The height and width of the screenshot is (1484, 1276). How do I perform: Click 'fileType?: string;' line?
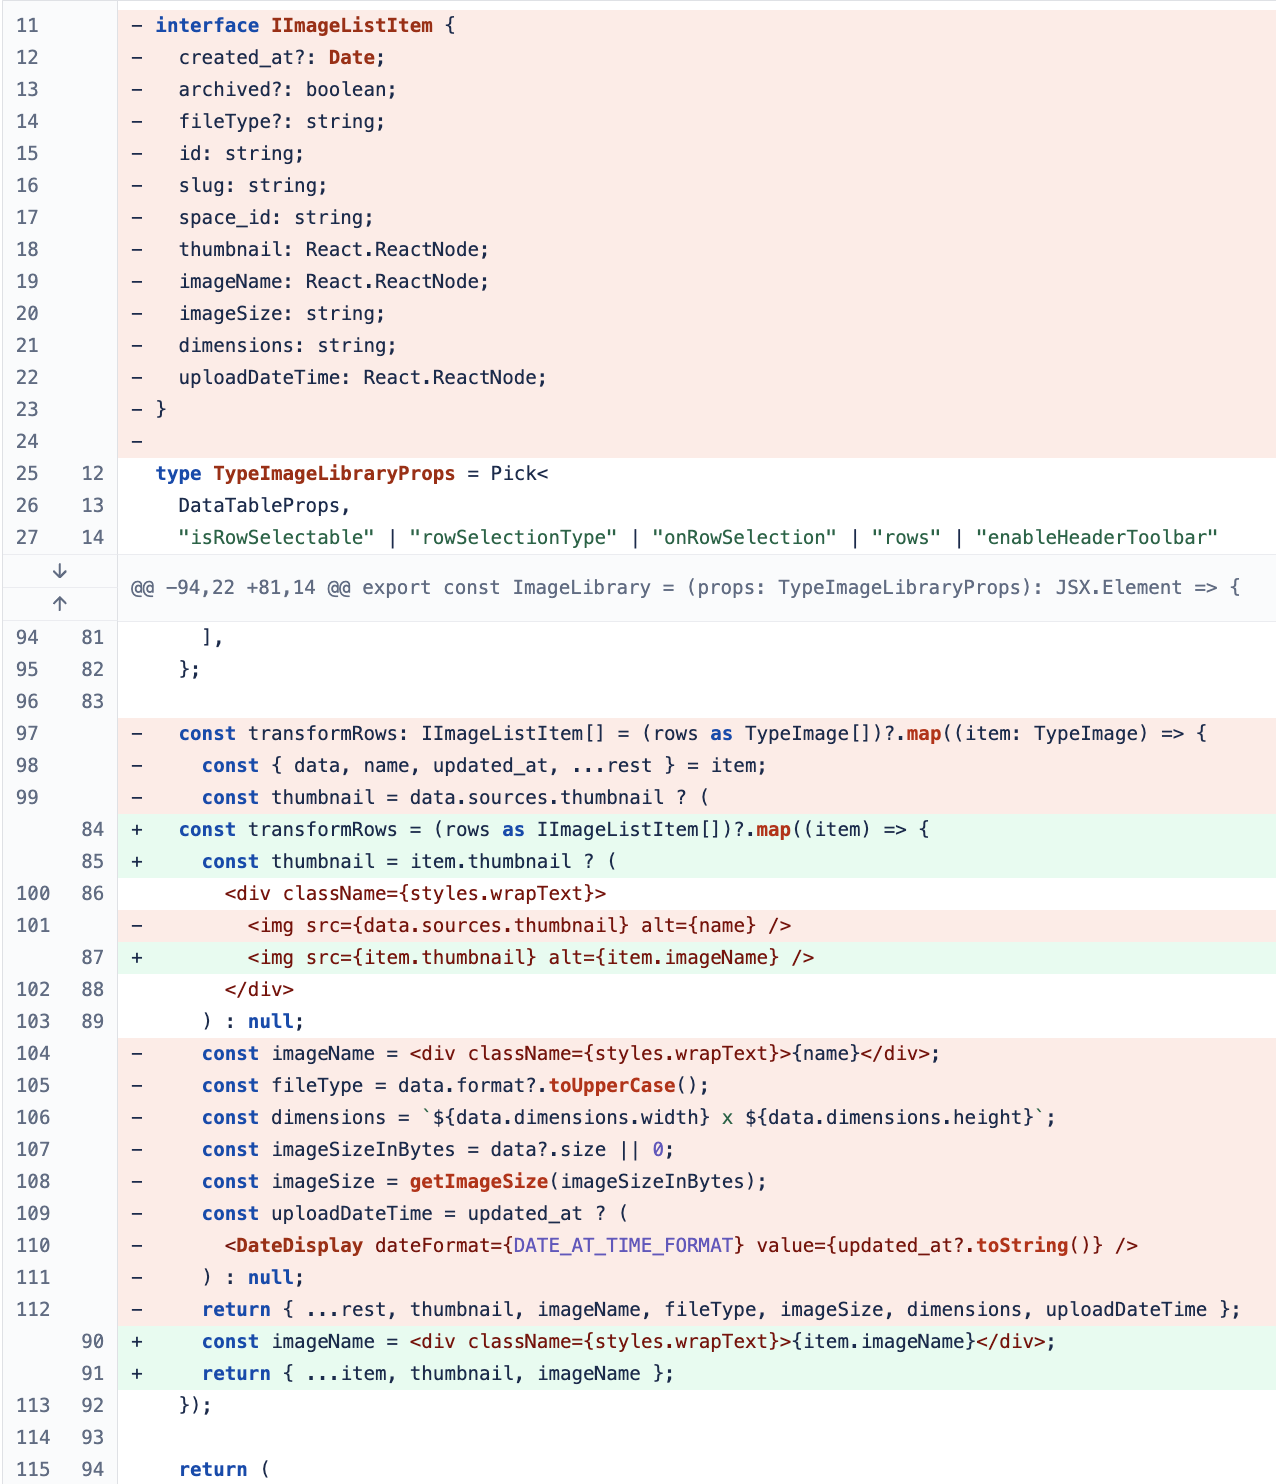click(x=697, y=121)
